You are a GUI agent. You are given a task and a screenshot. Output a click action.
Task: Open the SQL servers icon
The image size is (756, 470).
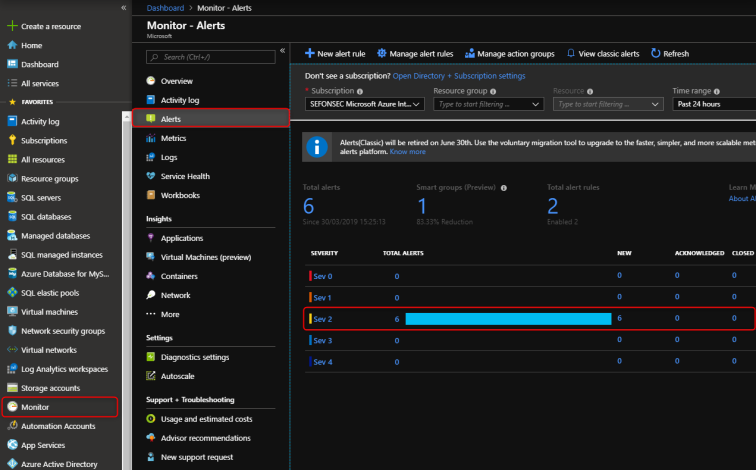coord(12,197)
